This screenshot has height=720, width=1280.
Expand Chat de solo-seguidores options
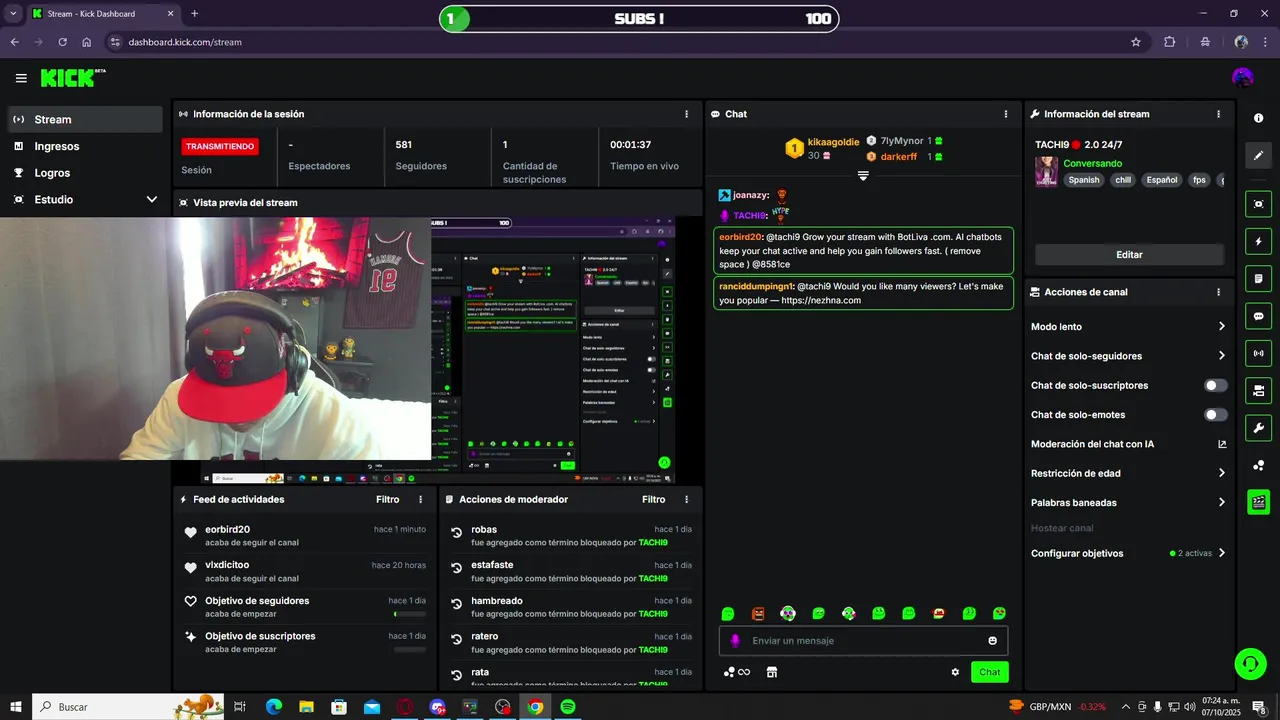(1222, 356)
